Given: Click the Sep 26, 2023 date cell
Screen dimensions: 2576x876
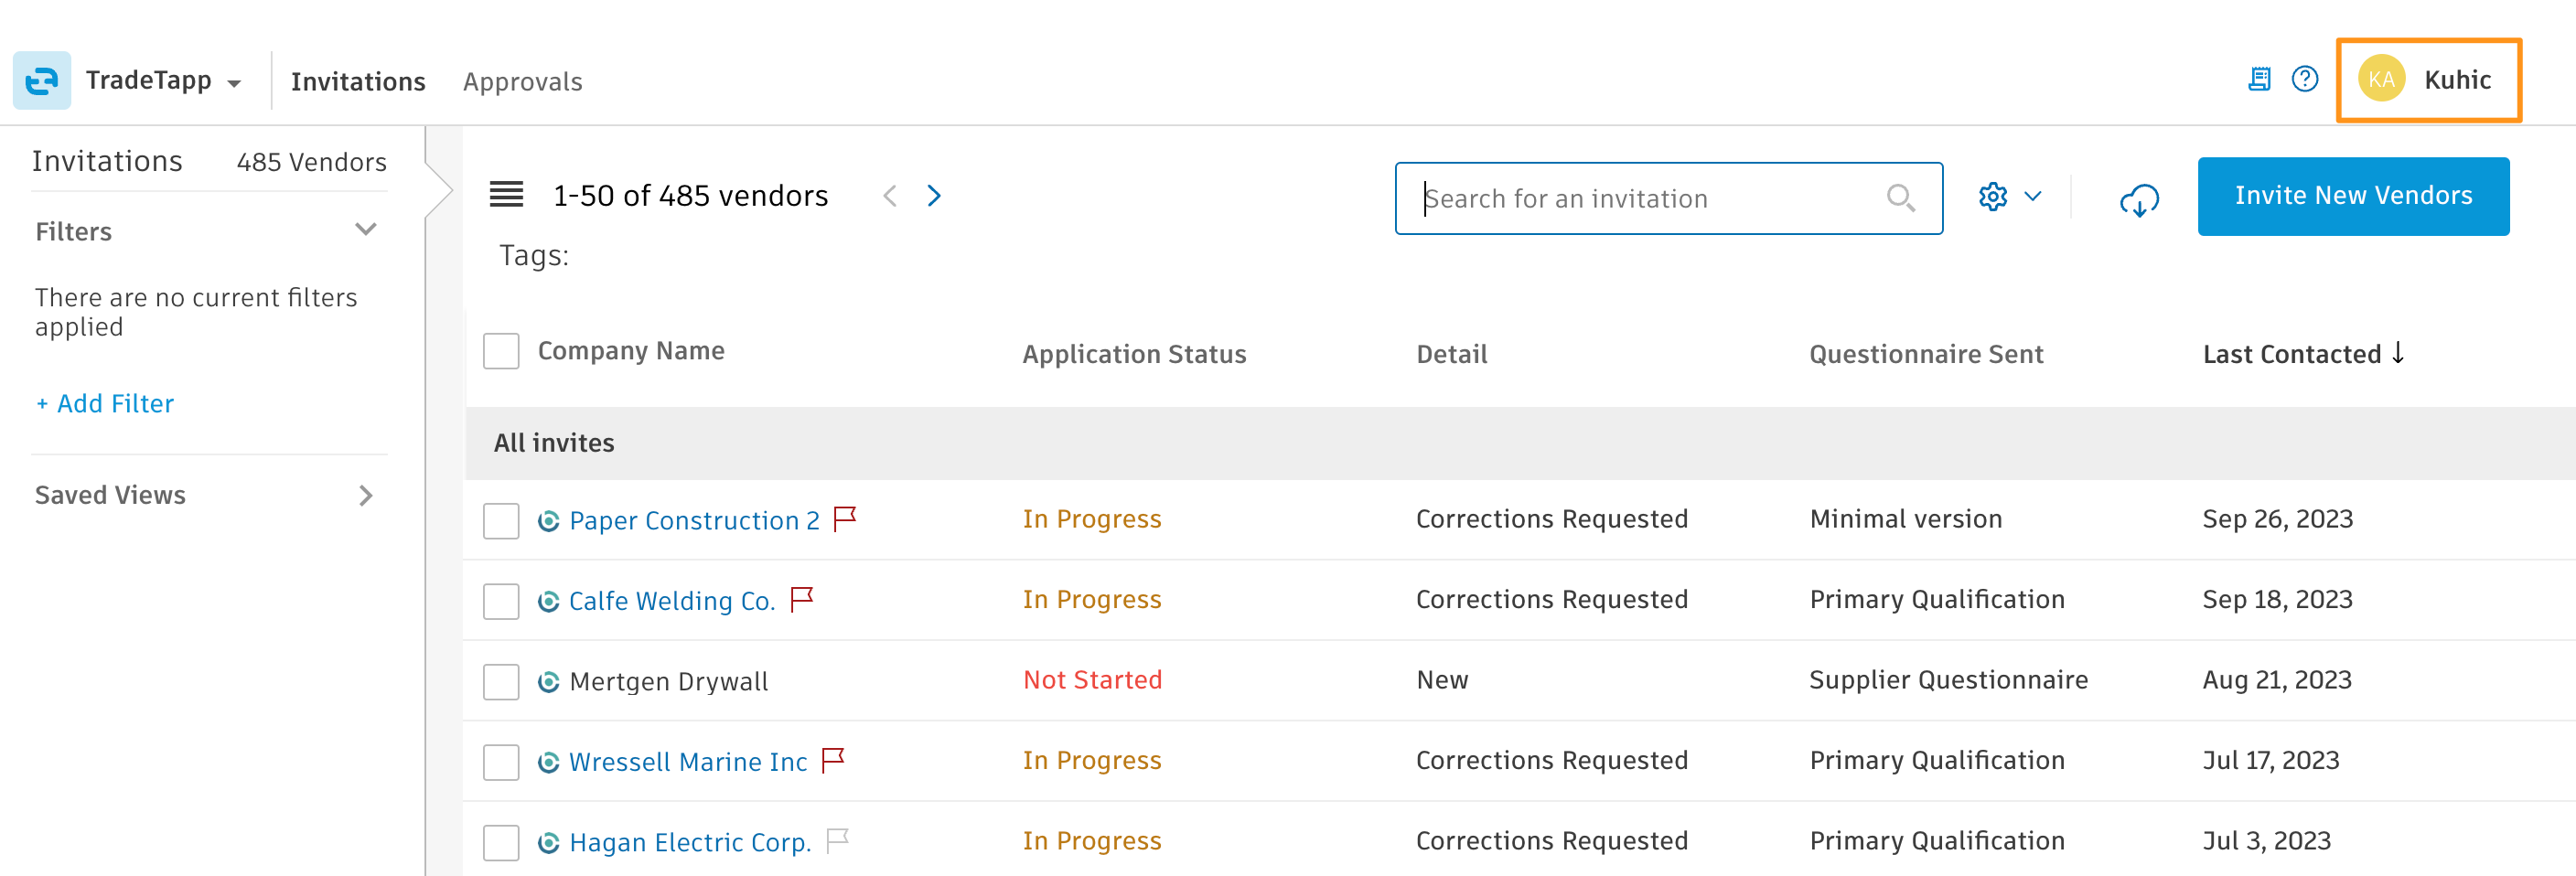Looking at the screenshot, I should click(2277, 519).
